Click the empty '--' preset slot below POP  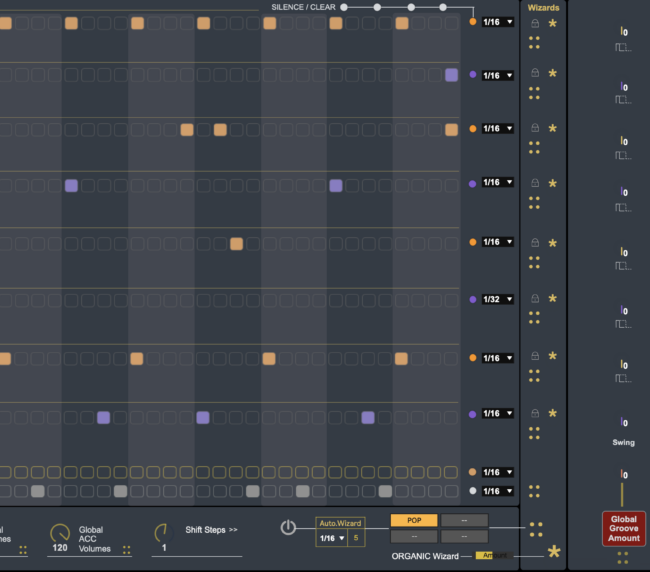(x=414, y=537)
